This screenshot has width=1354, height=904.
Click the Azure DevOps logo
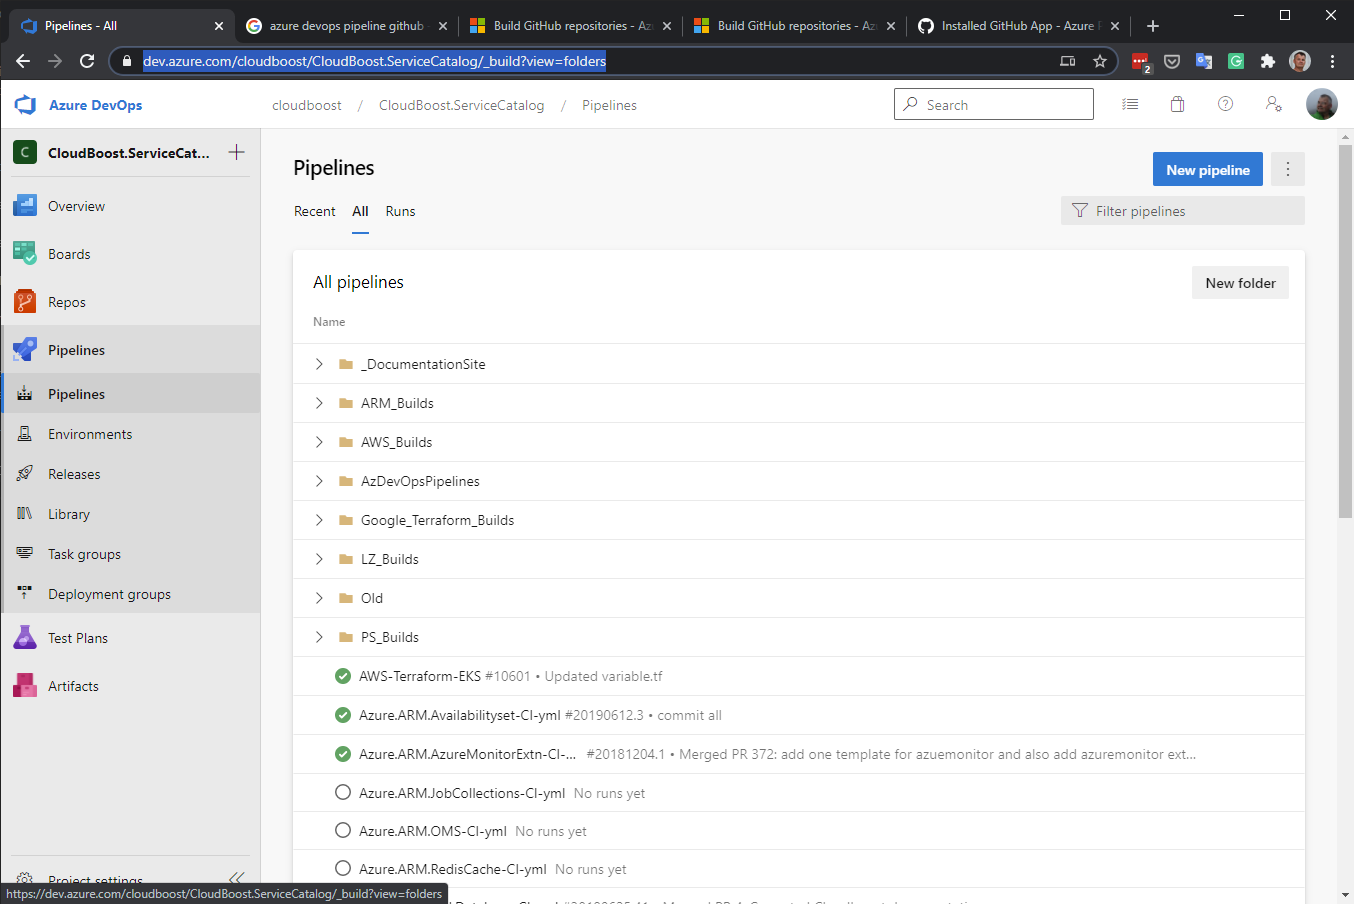pos(23,104)
